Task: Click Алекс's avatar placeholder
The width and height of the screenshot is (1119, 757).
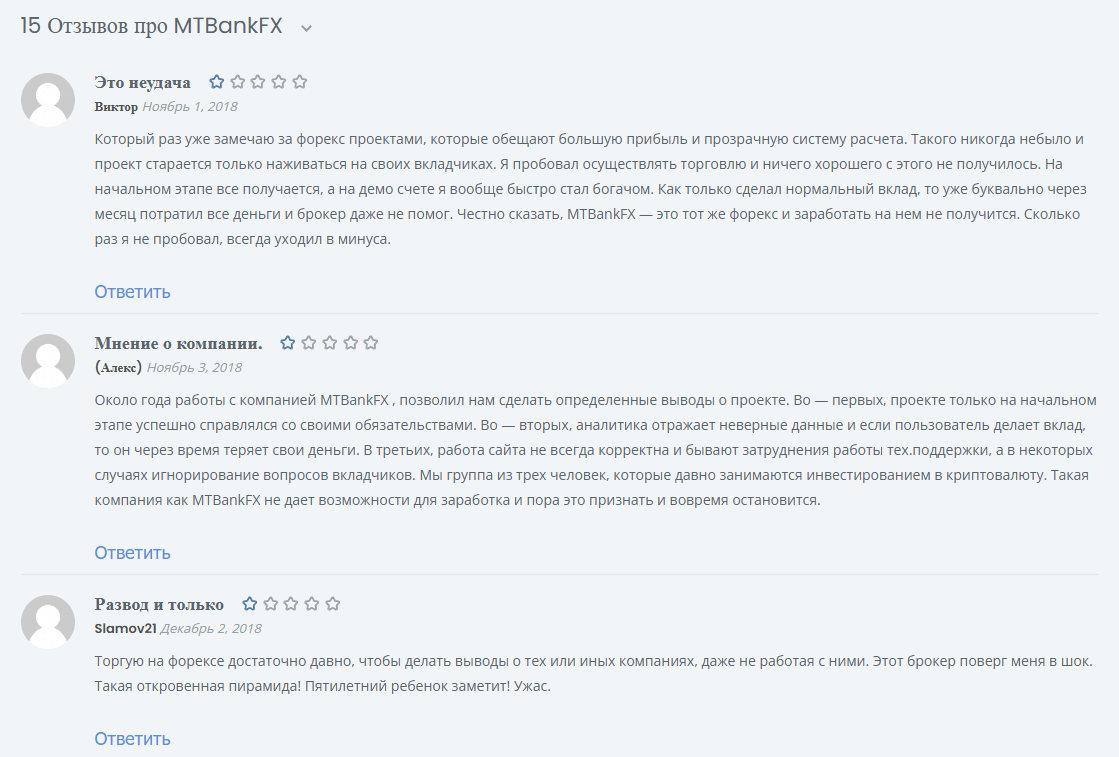Action: click(x=48, y=361)
